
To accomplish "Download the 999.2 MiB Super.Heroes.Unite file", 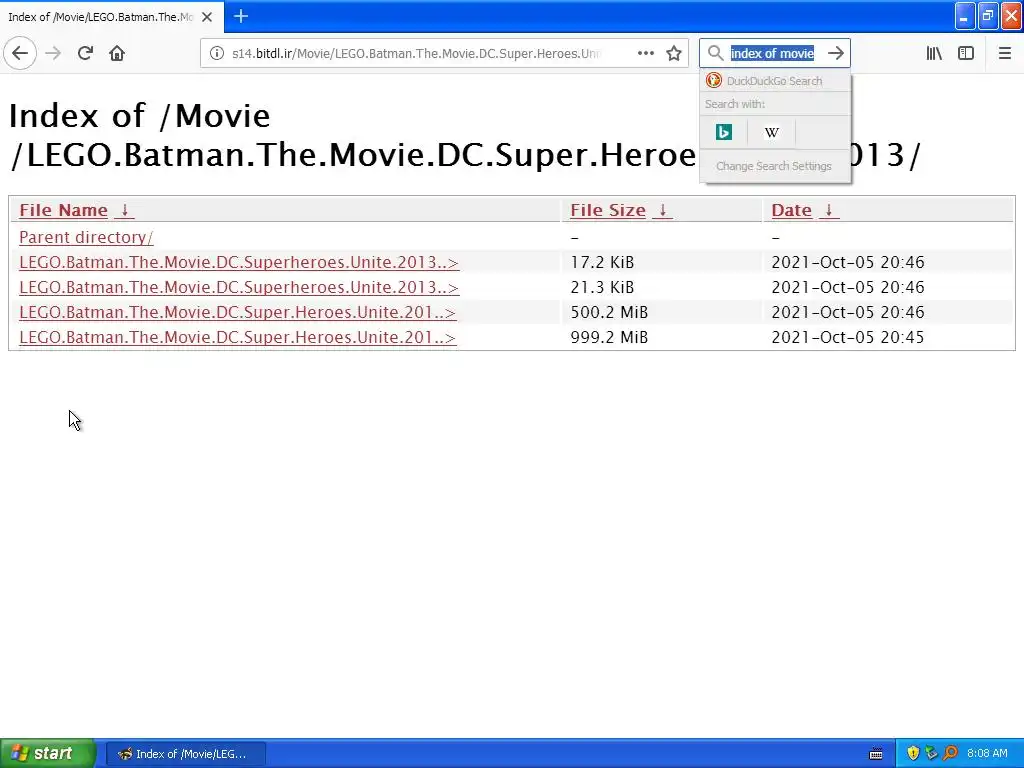I will [238, 338].
